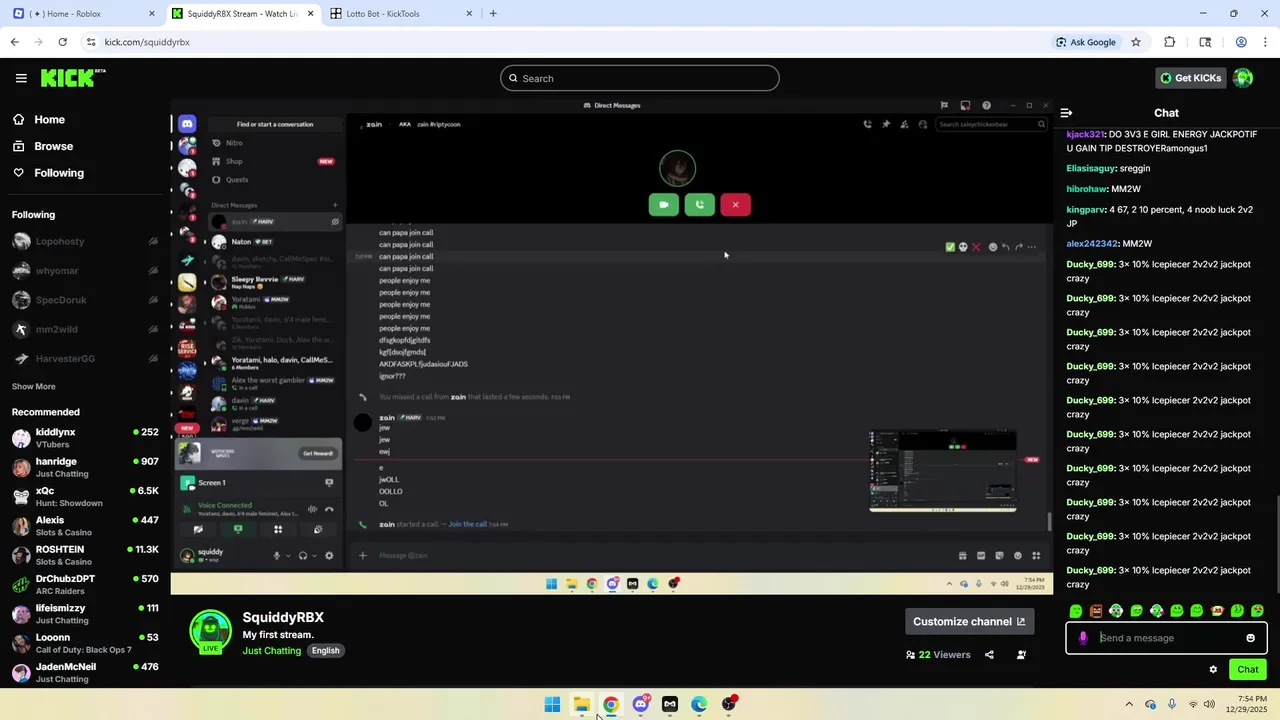Click the green video call button in the stream
The image size is (1280, 720).
[x=664, y=205]
